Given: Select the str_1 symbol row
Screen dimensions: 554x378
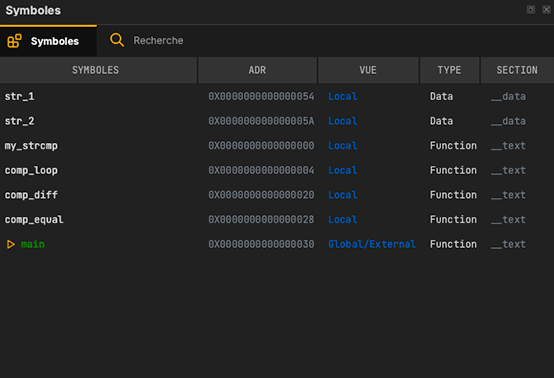Looking at the screenshot, I should 277,96.
